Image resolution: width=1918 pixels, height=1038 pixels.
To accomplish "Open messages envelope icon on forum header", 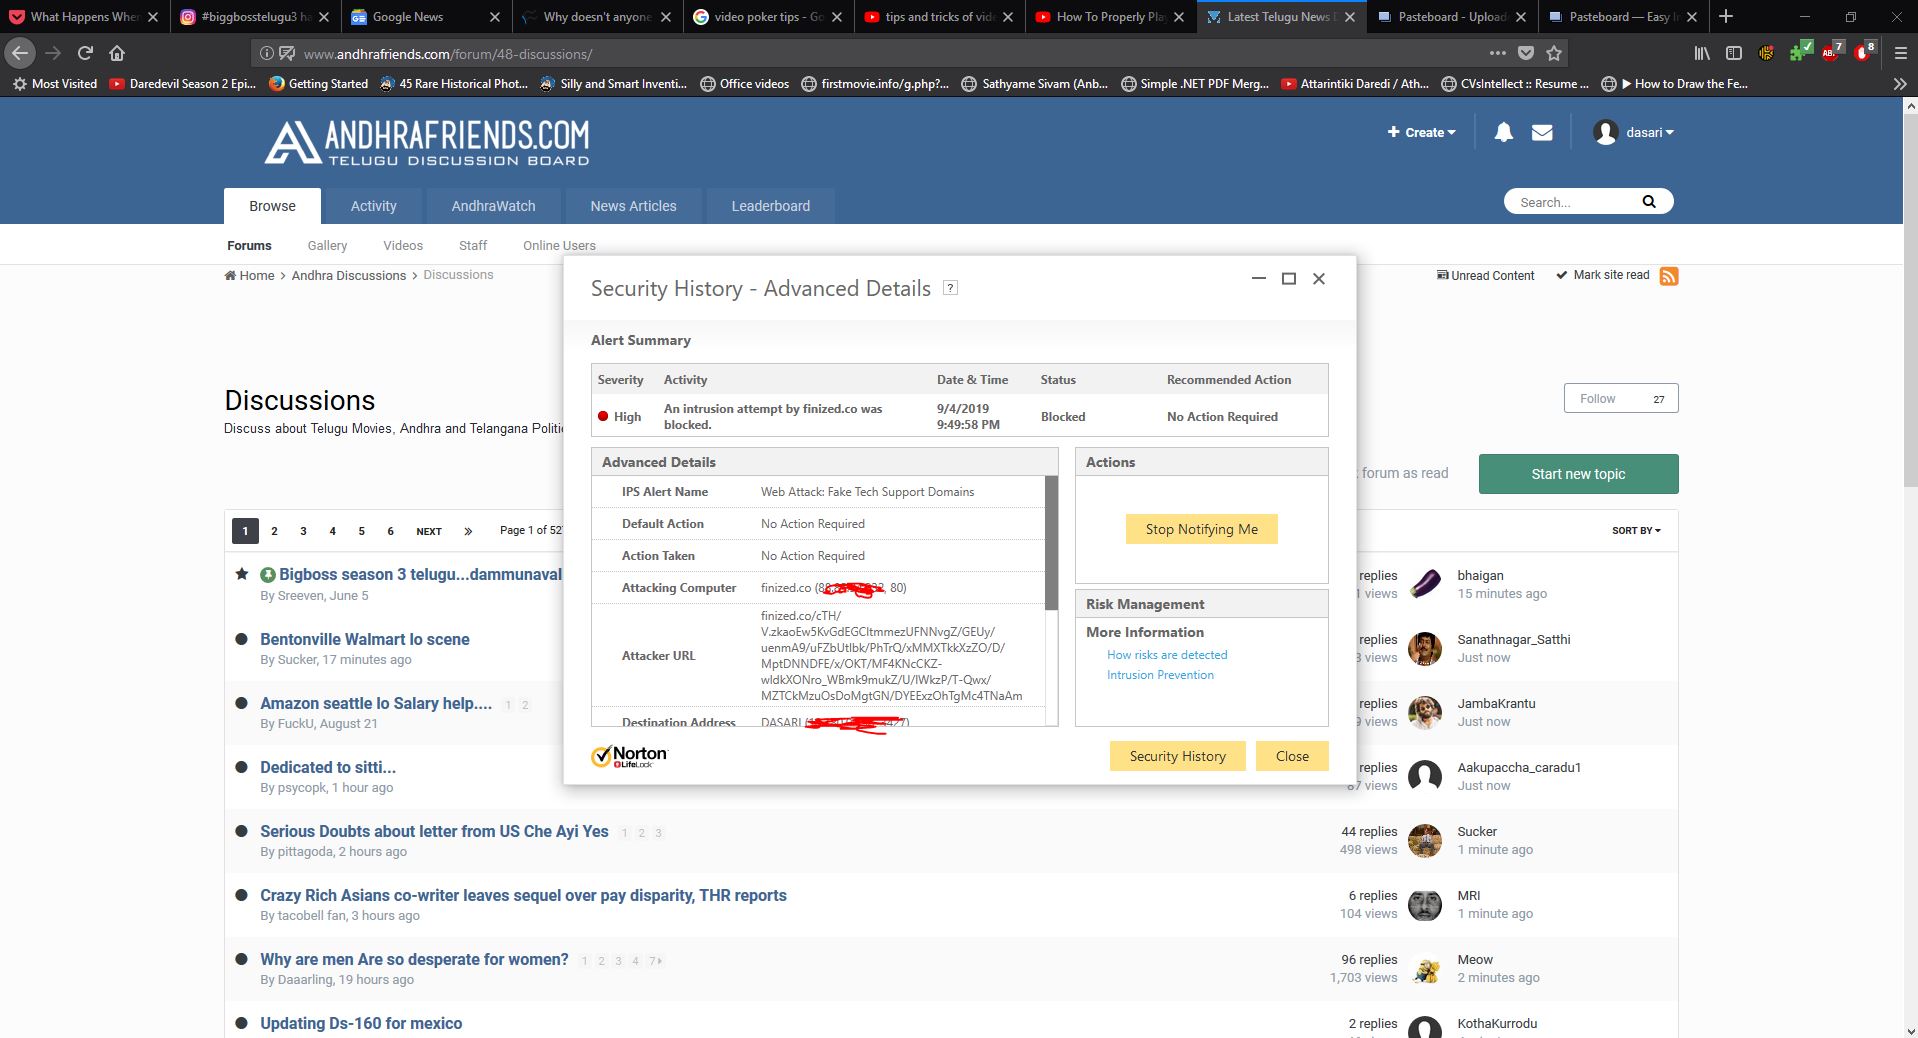I will [1542, 132].
